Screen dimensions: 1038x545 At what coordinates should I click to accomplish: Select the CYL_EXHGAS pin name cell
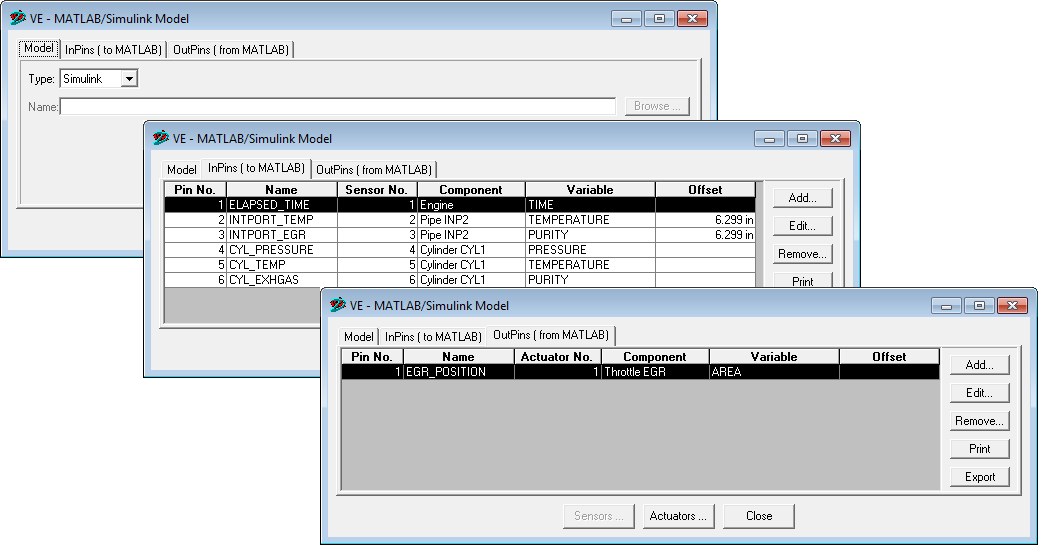(x=282, y=279)
